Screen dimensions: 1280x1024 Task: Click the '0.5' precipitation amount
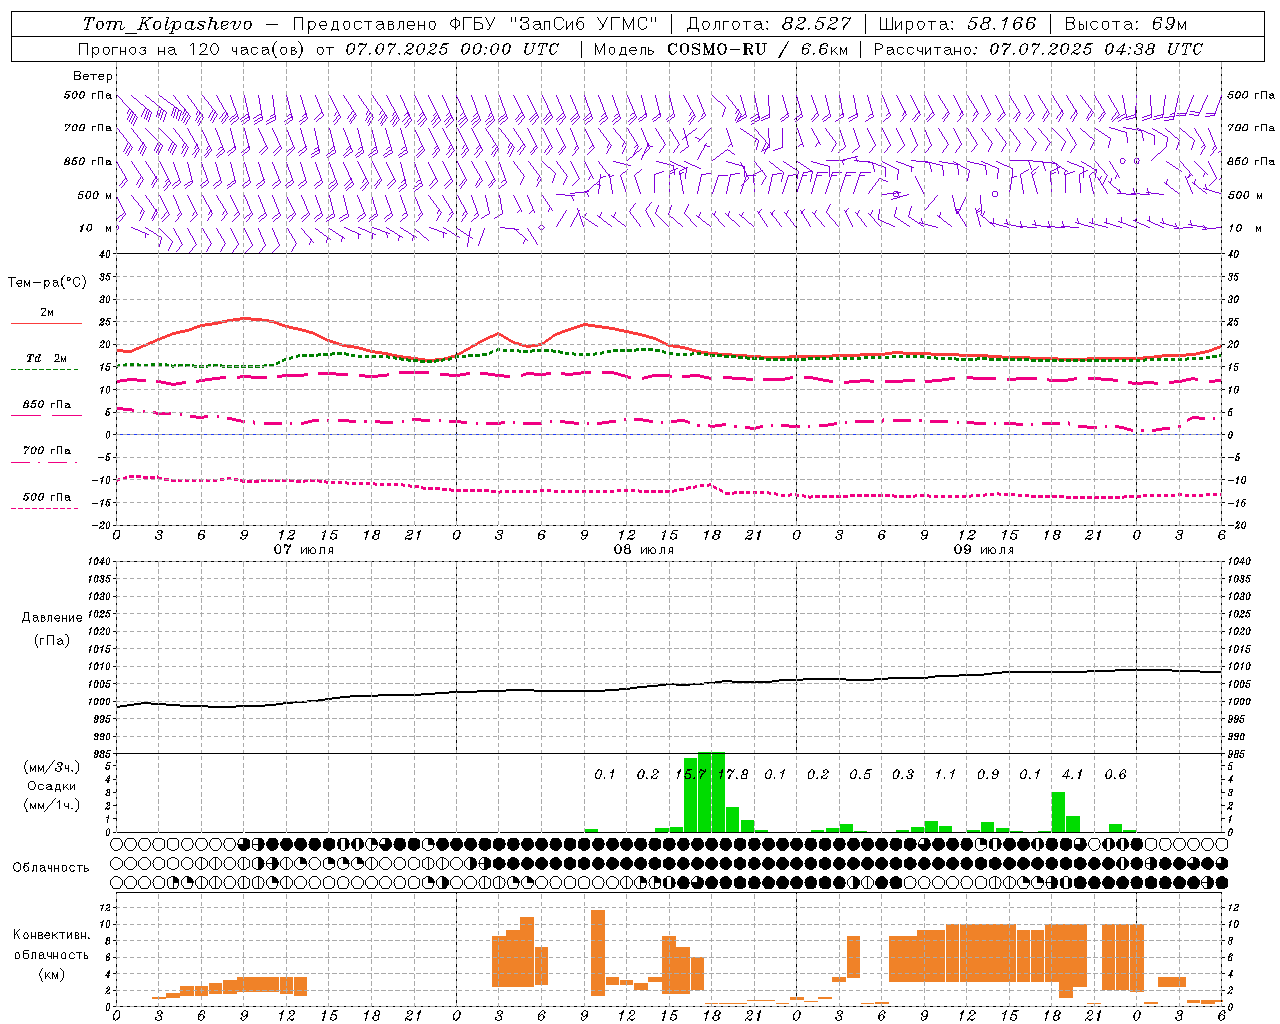coord(860,774)
